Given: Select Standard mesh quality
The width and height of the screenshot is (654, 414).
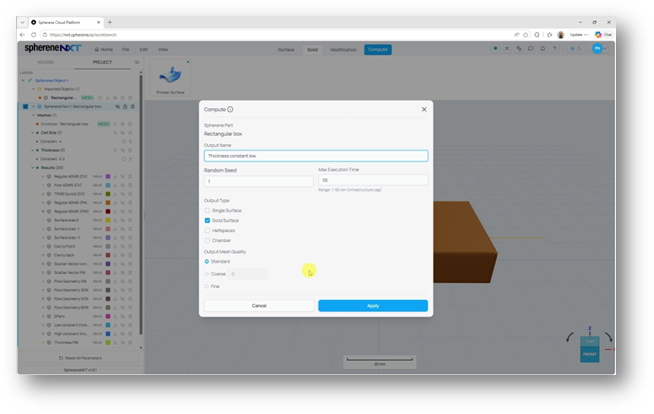Looking at the screenshot, I should click(207, 261).
